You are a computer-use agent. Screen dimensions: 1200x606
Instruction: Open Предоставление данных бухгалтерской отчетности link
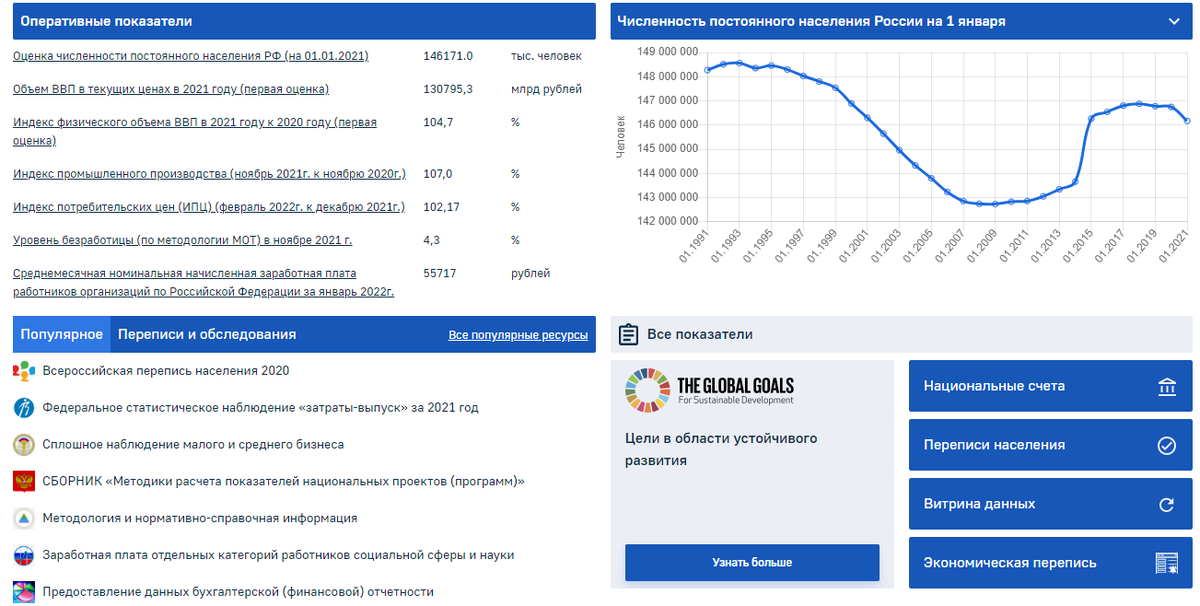tap(238, 592)
